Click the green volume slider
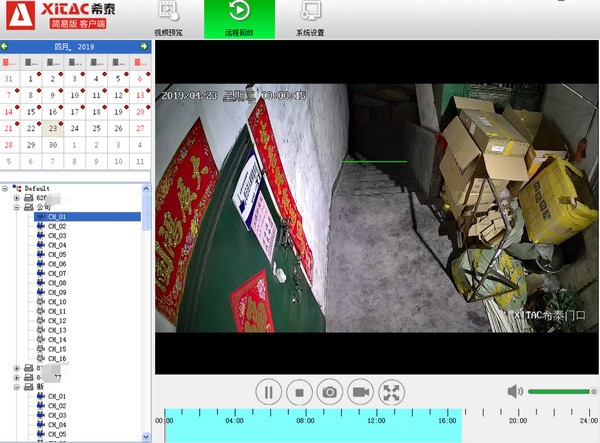The image size is (600, 443). click(x=560, y=391)
